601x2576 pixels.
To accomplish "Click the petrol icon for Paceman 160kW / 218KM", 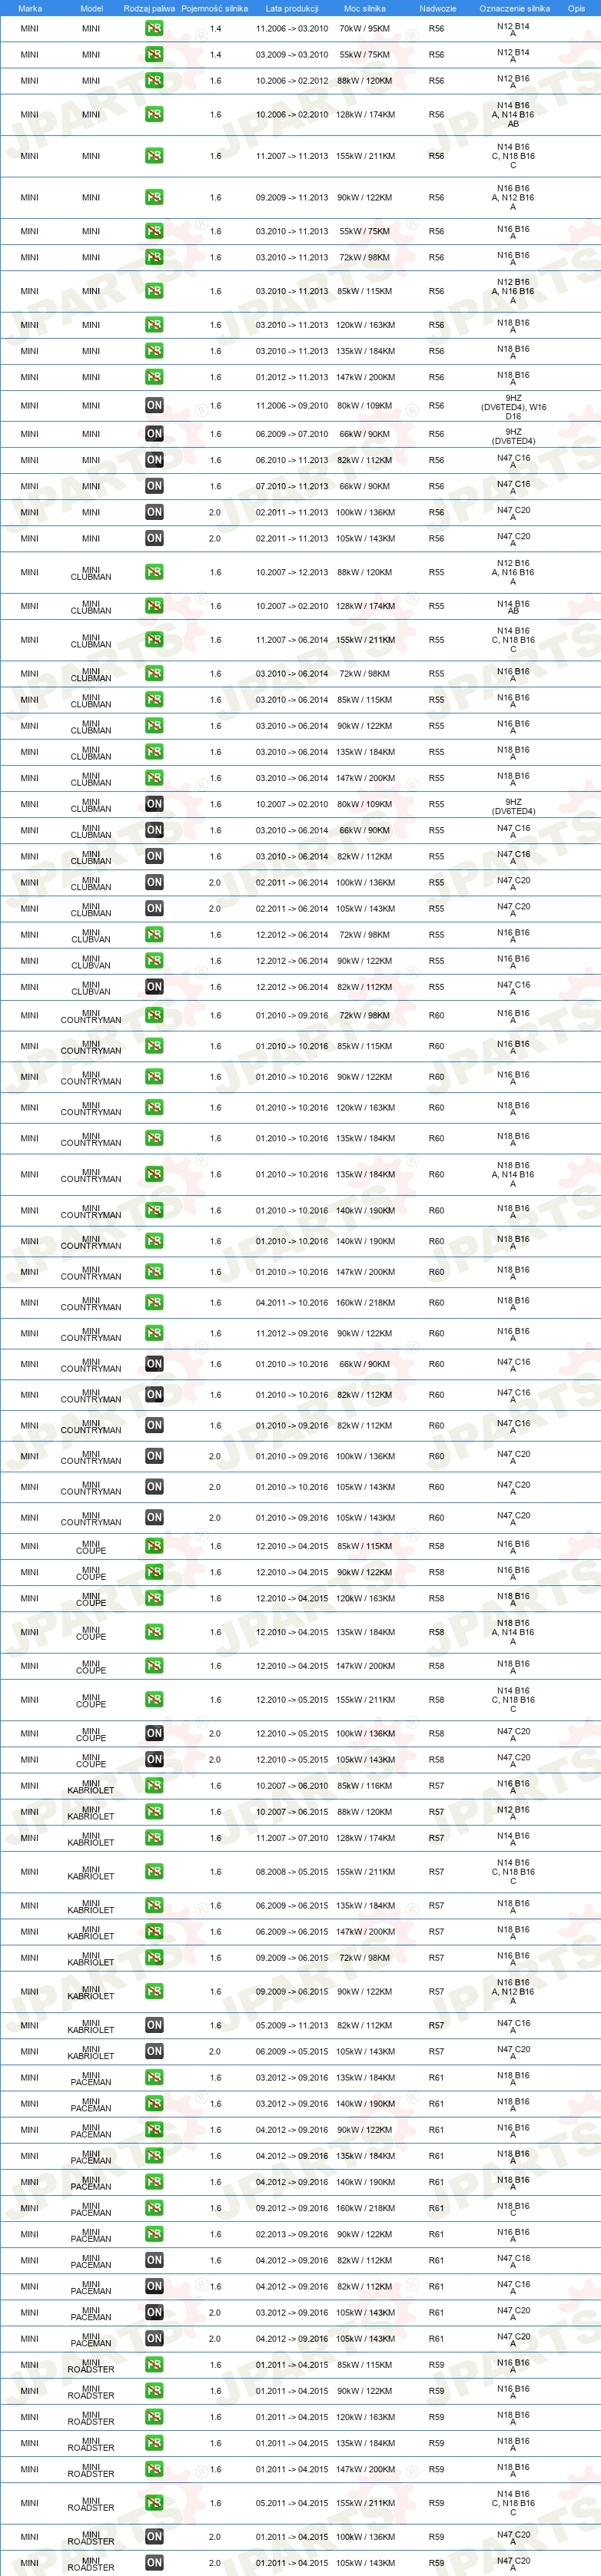I will 154,2208.
